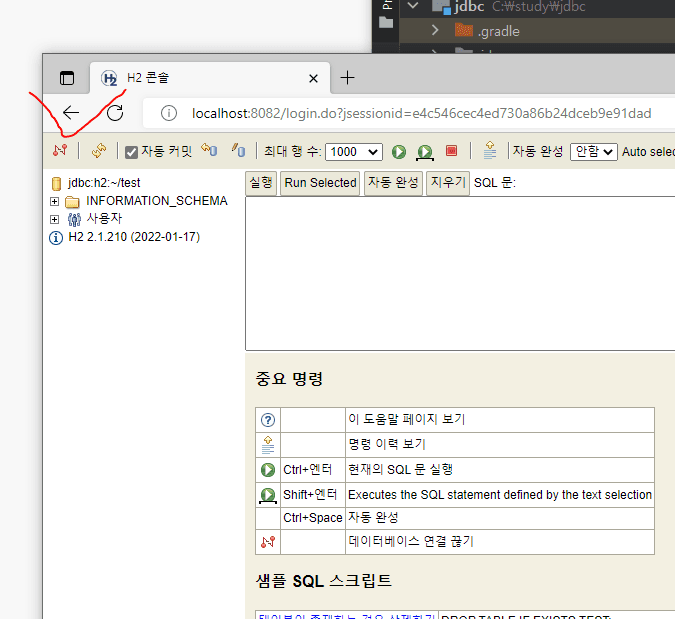The height and width of the screenshot is (619, 675).
Task: Click the rollback icon in toolbar
Action: (x=209, y=151)
